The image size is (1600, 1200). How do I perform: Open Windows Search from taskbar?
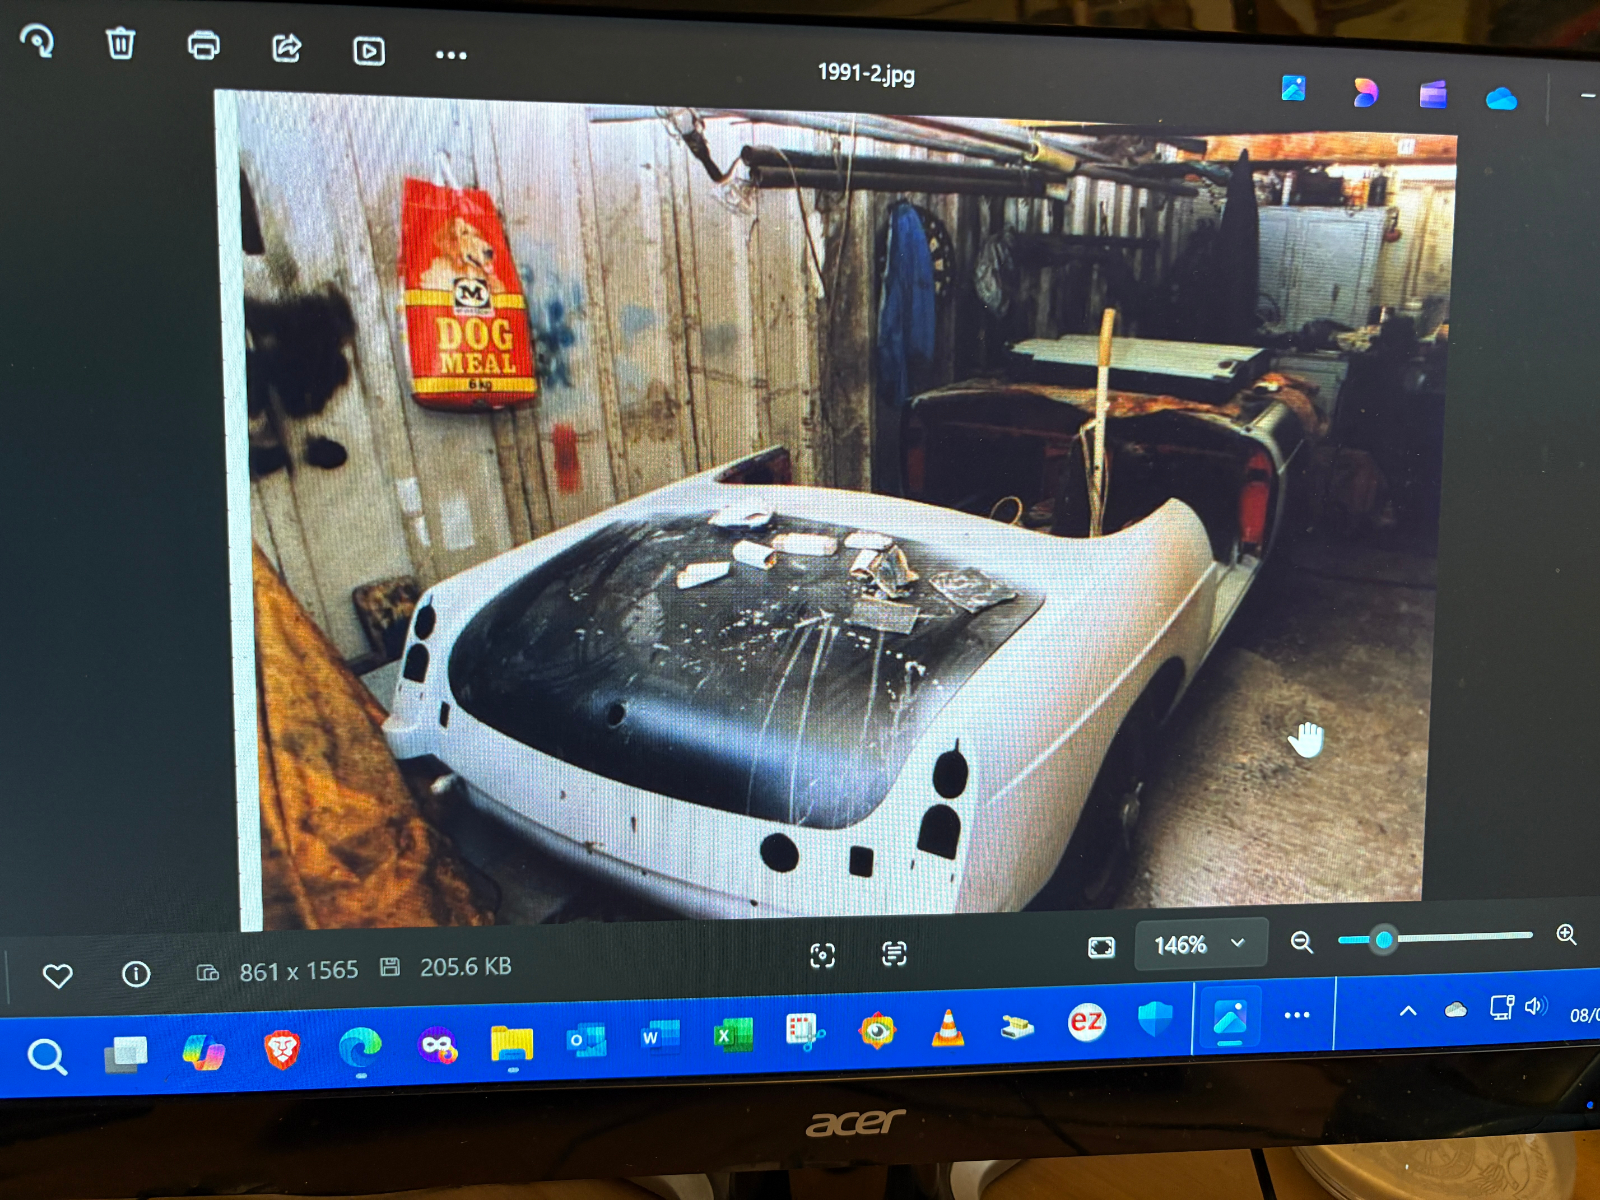47,1056
